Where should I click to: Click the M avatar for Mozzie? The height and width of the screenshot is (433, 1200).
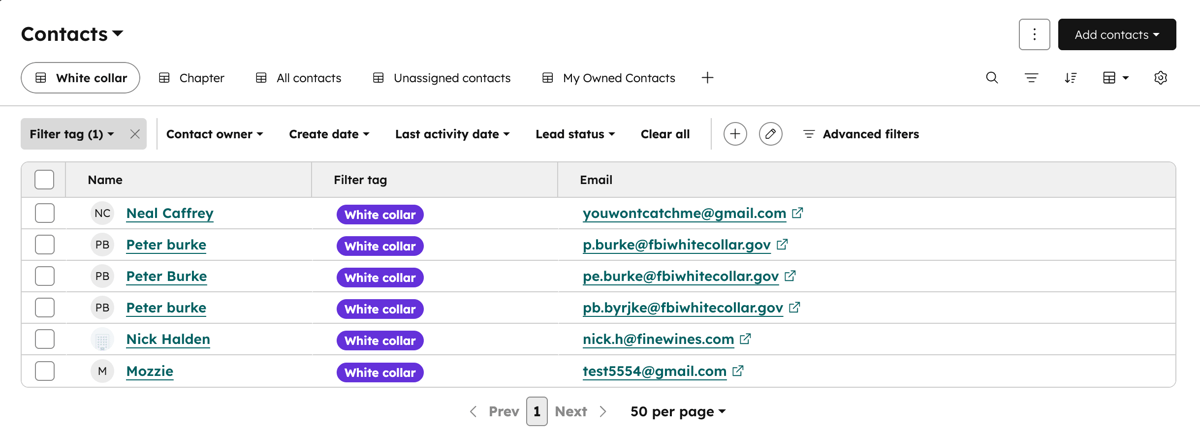102,371
